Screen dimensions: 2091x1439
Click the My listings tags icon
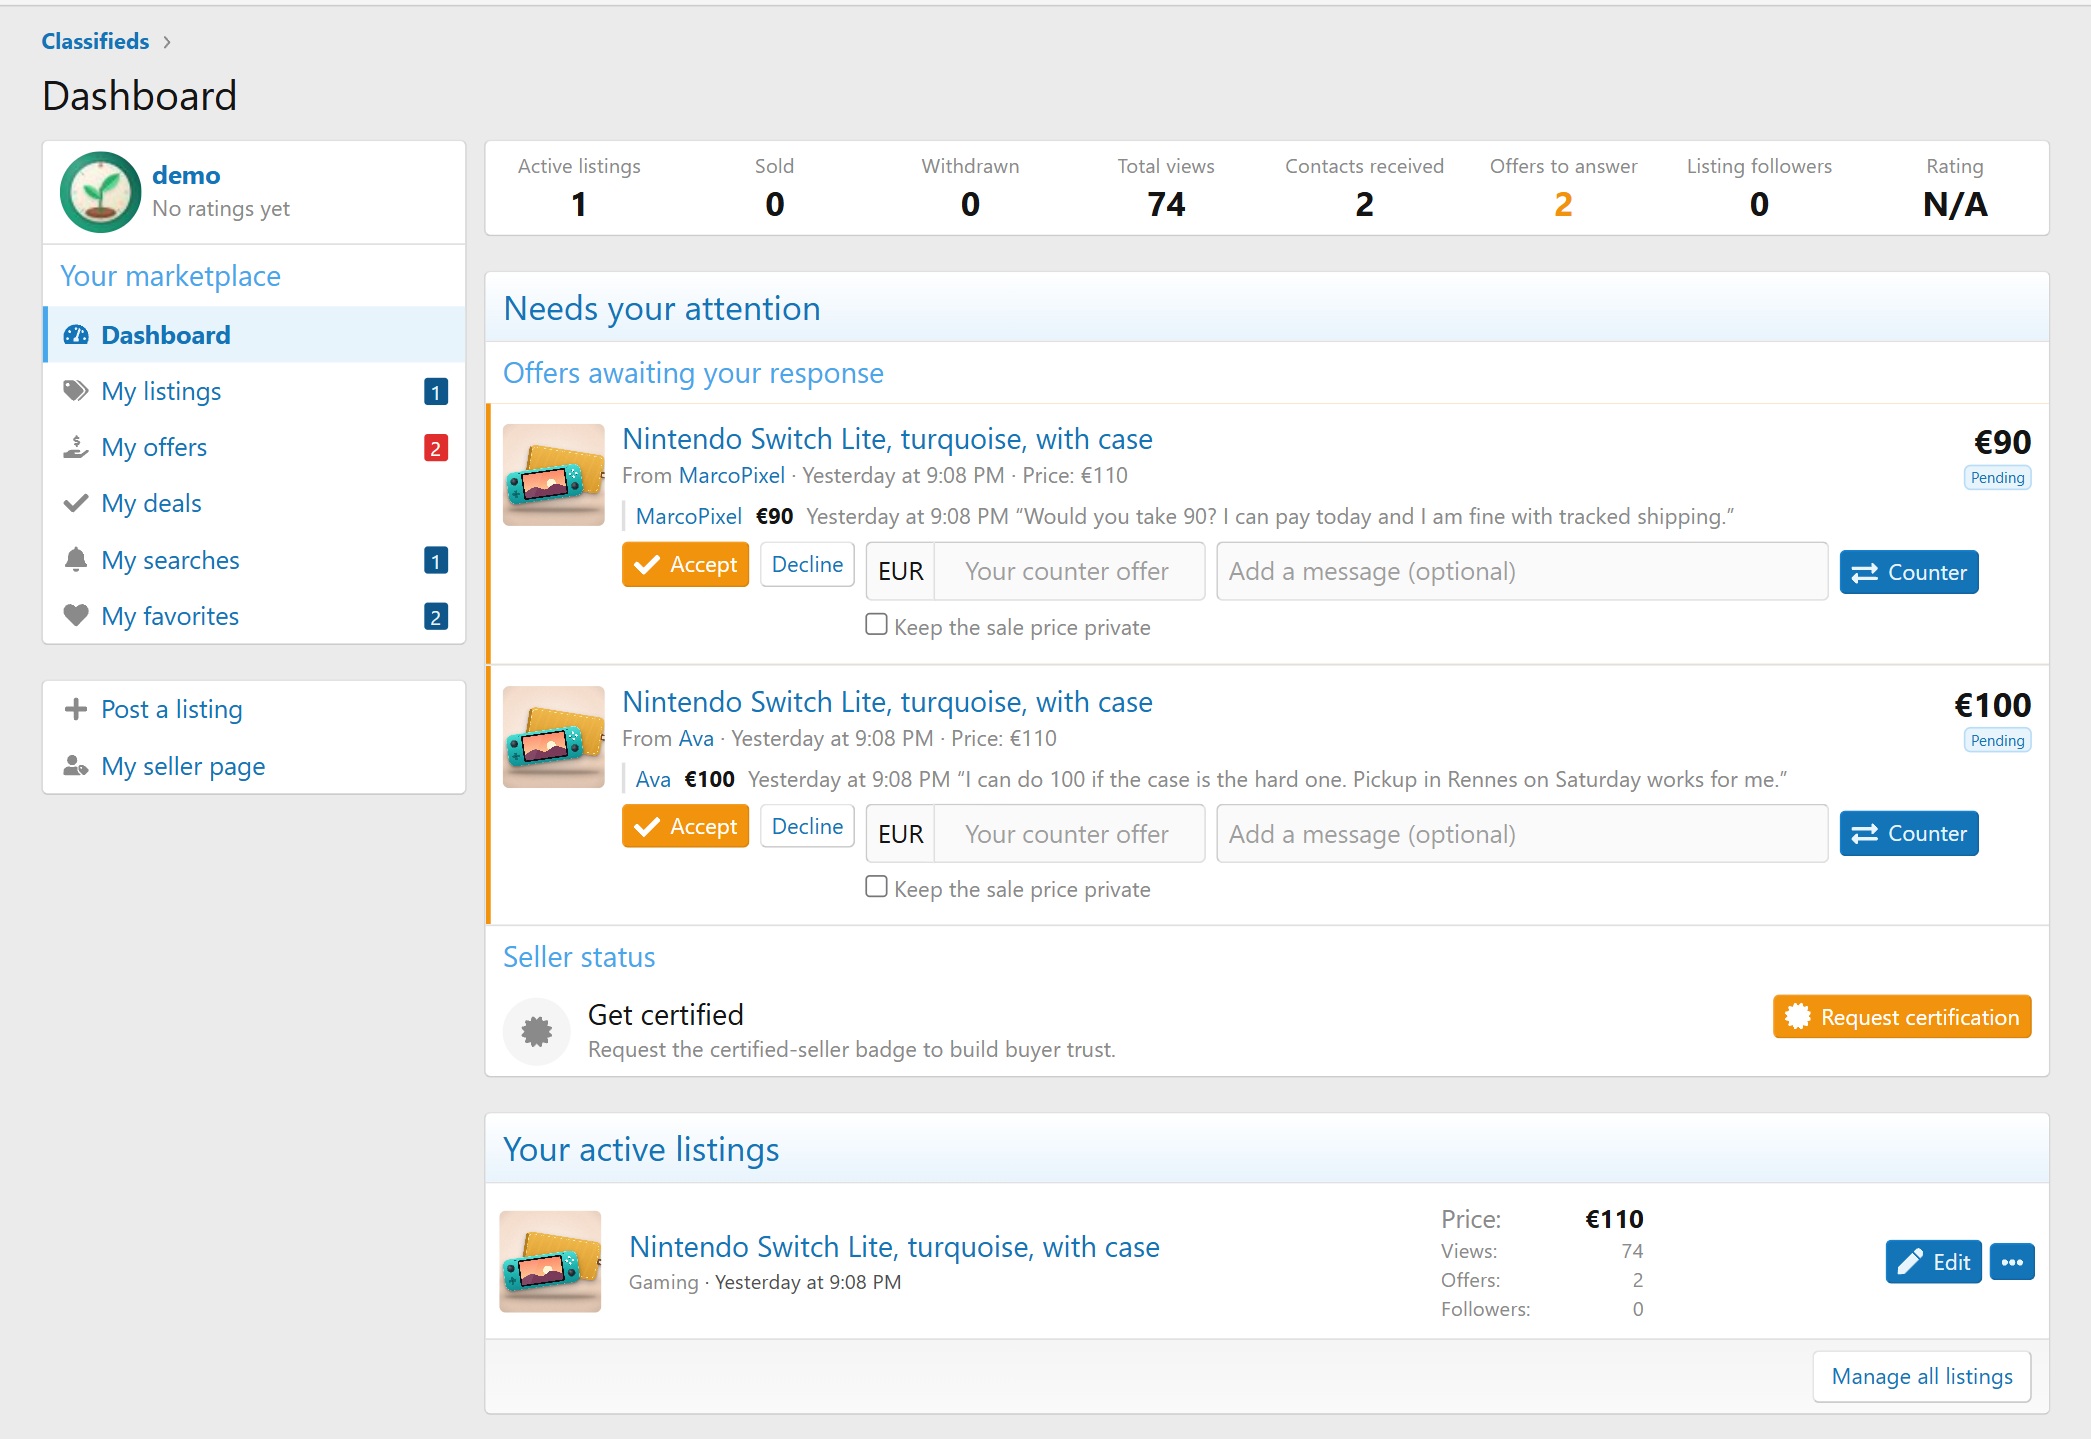76,391
